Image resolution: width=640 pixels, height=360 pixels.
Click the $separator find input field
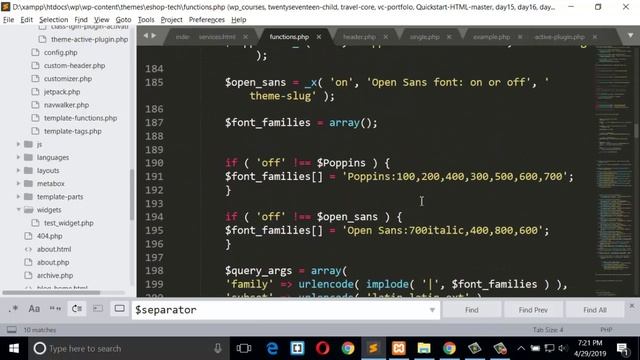tap(286, 310)
